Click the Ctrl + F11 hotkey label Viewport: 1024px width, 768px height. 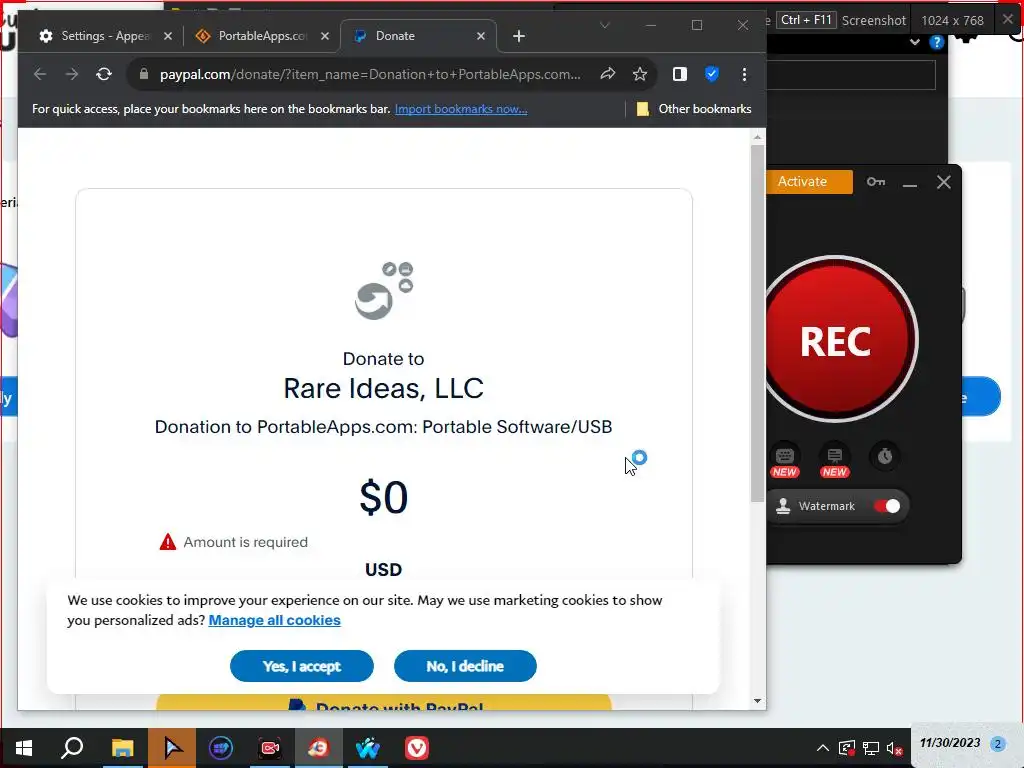point(807,20)
